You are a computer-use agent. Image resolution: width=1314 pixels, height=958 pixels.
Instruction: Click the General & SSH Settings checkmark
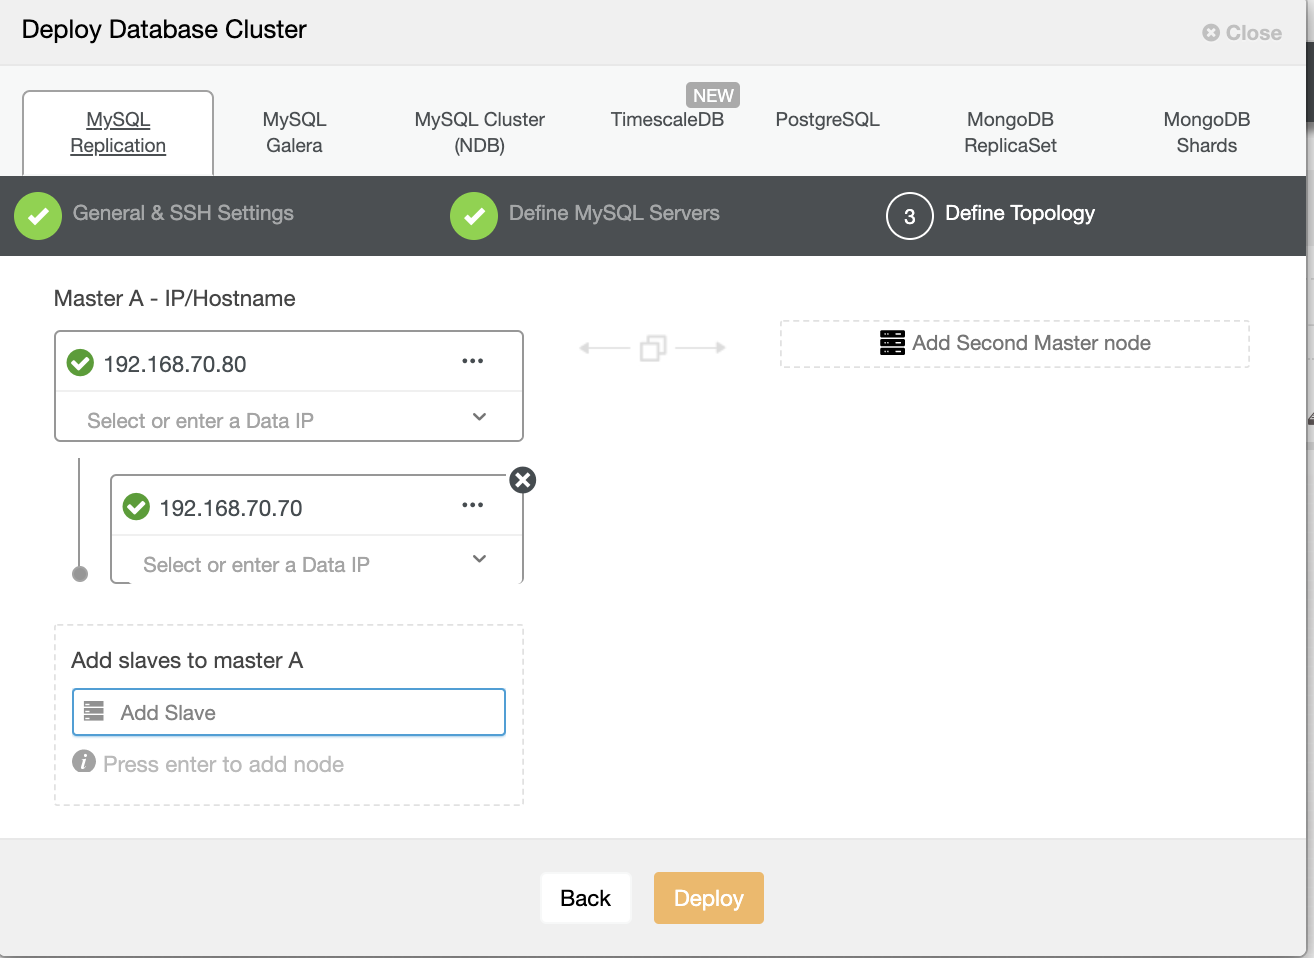38,216
